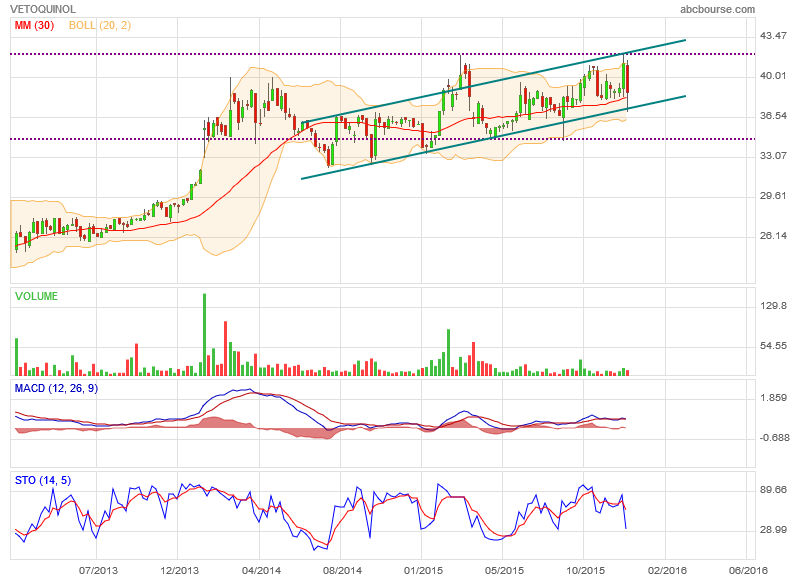Click the 06/2016 date label
Screen dimensions: 800x580
point(748,570)
